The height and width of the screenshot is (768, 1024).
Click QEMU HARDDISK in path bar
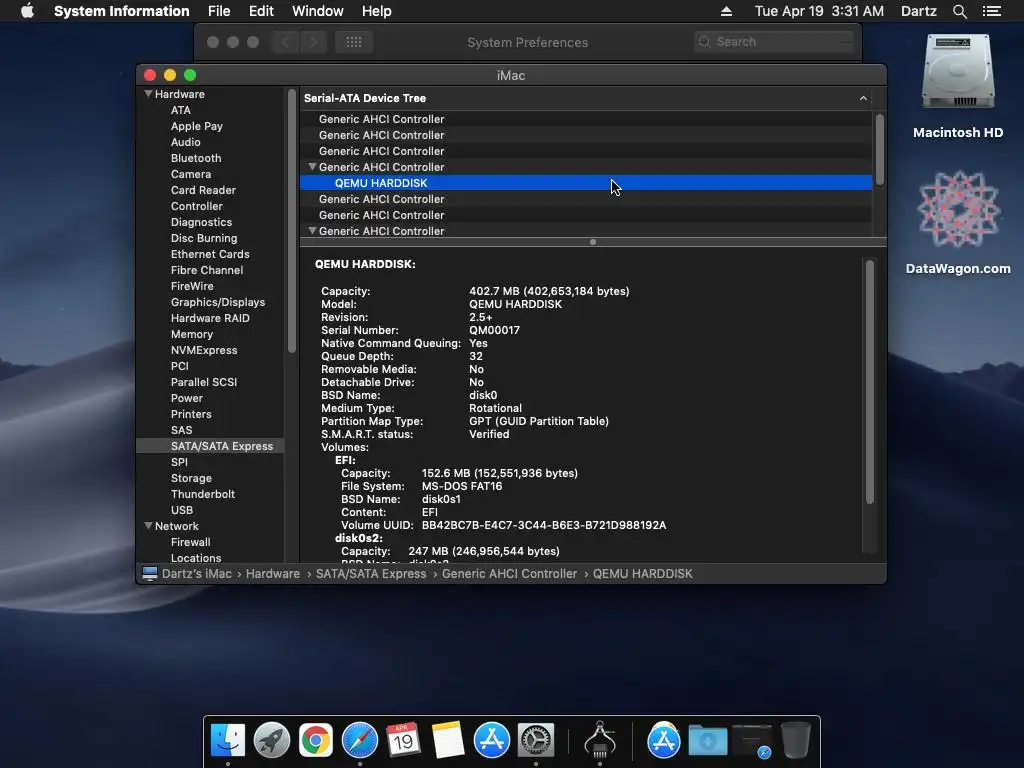click(x=643, y=573)
